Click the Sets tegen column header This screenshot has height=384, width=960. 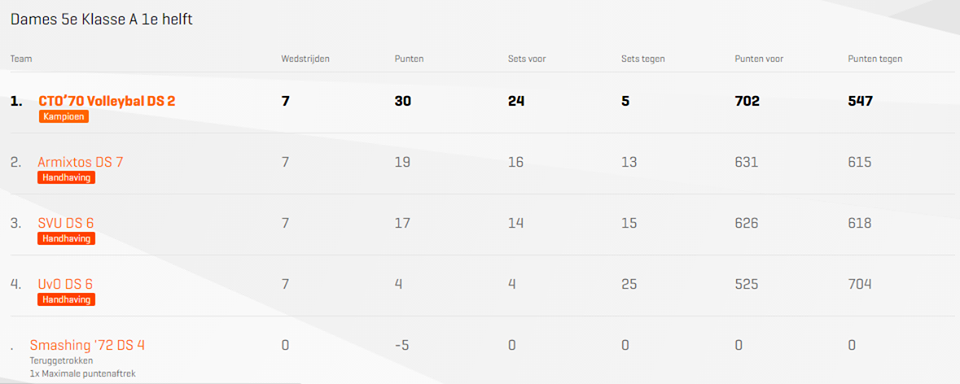point(643,59)
